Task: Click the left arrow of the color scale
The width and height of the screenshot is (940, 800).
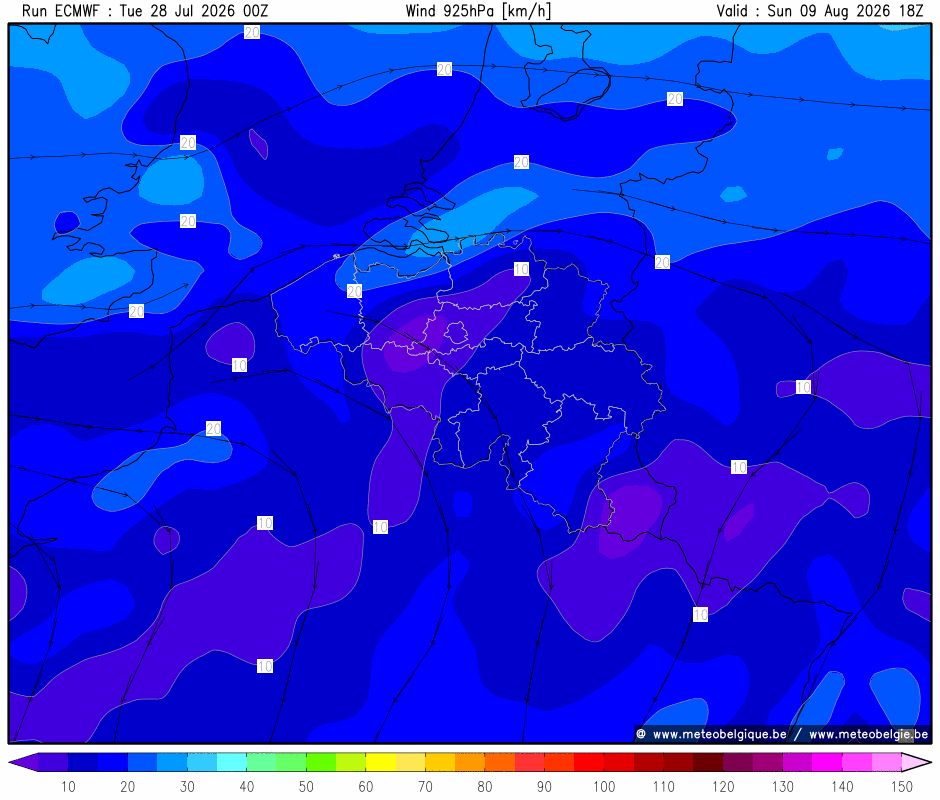Action: 23,762
